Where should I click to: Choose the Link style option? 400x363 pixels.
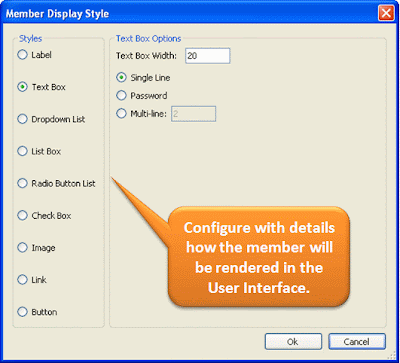(22, 280)
